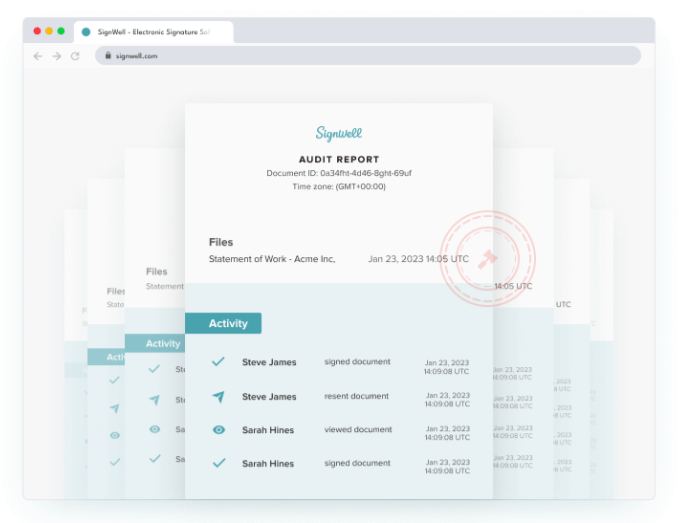
Task: Click Files heading on second report behind
Action: click(157, 272)
